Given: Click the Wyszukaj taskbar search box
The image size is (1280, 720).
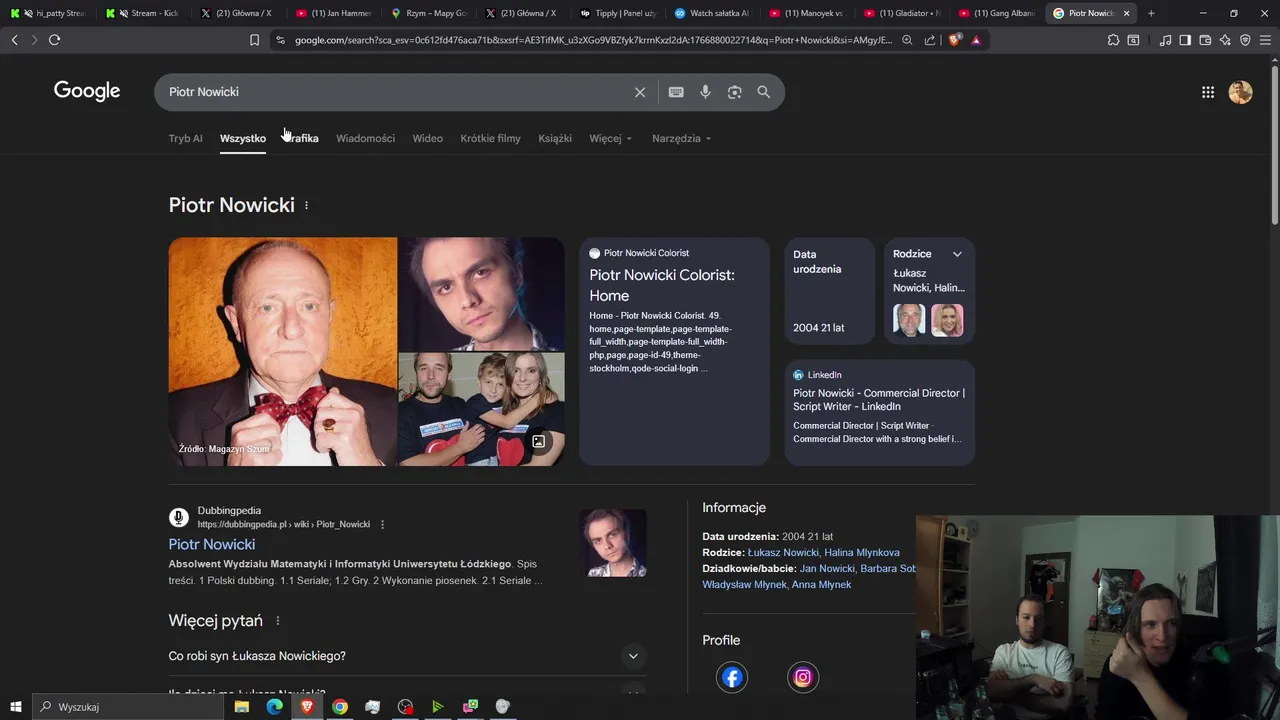Looking at the screenshot, I should (128, 706).
